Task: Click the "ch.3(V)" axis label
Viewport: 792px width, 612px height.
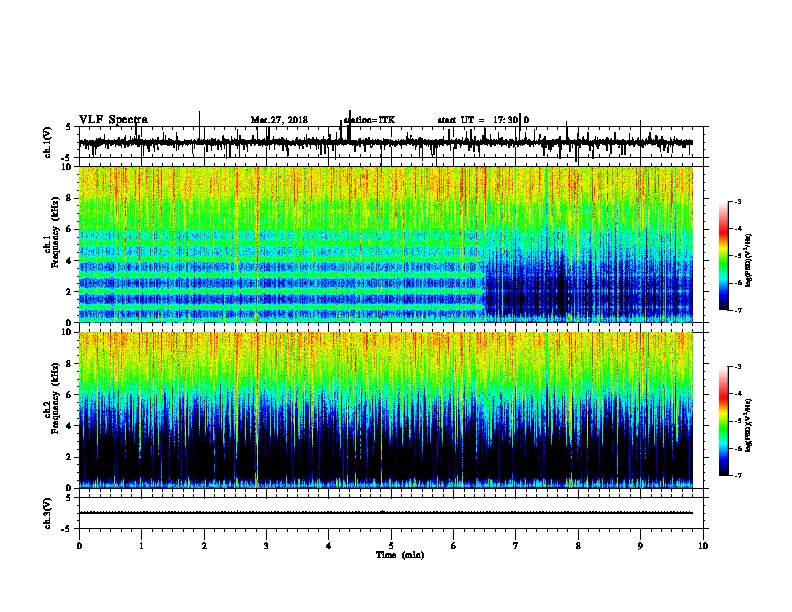Action: (x=48, y=513)
